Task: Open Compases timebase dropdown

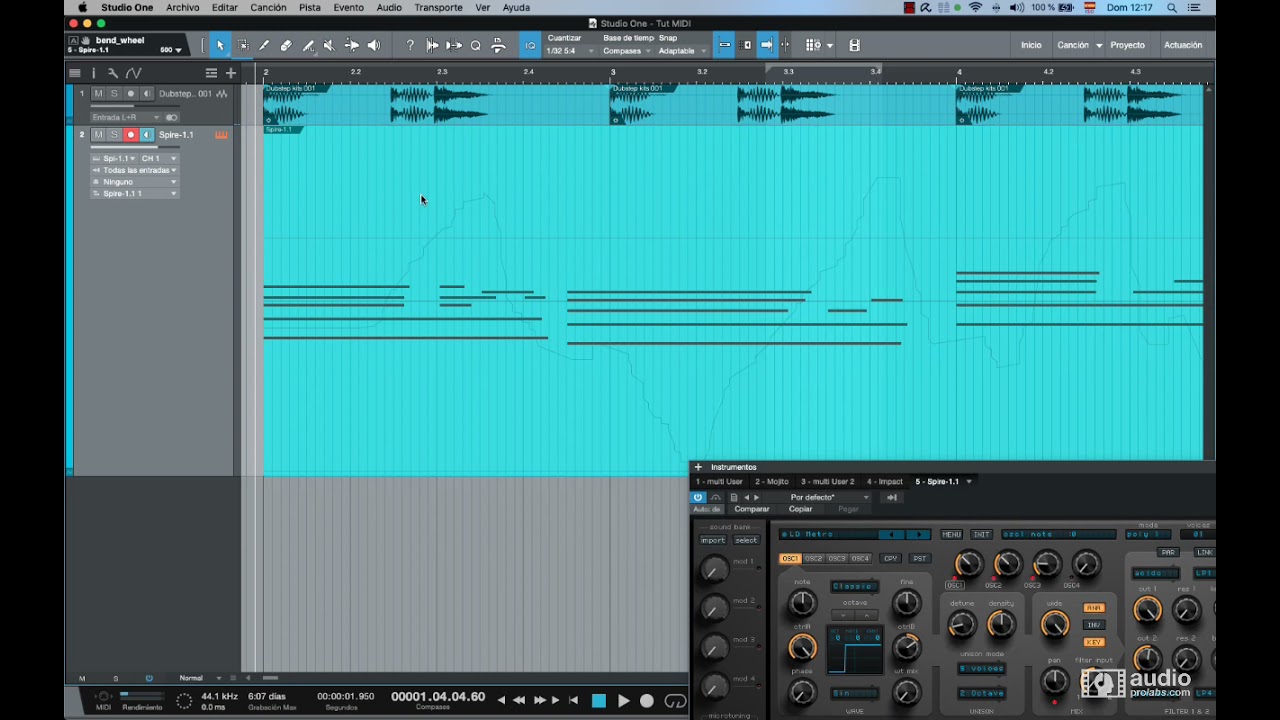Action: coord(627,51)
